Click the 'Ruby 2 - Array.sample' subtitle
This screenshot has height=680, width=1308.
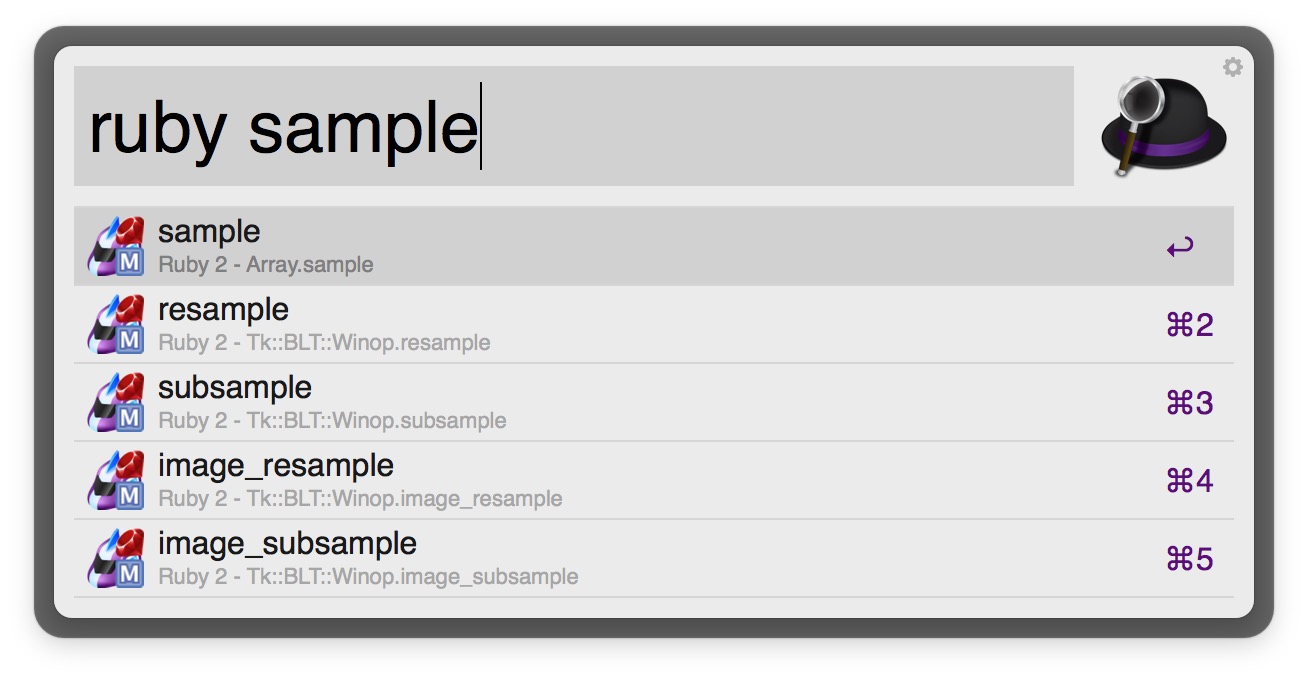266,265
